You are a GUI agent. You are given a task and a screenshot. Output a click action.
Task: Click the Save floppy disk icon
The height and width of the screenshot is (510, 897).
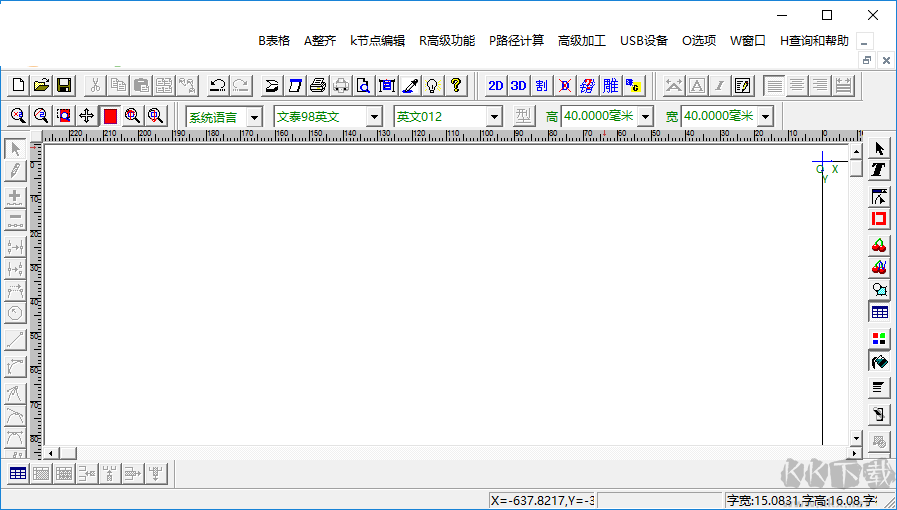64,86
